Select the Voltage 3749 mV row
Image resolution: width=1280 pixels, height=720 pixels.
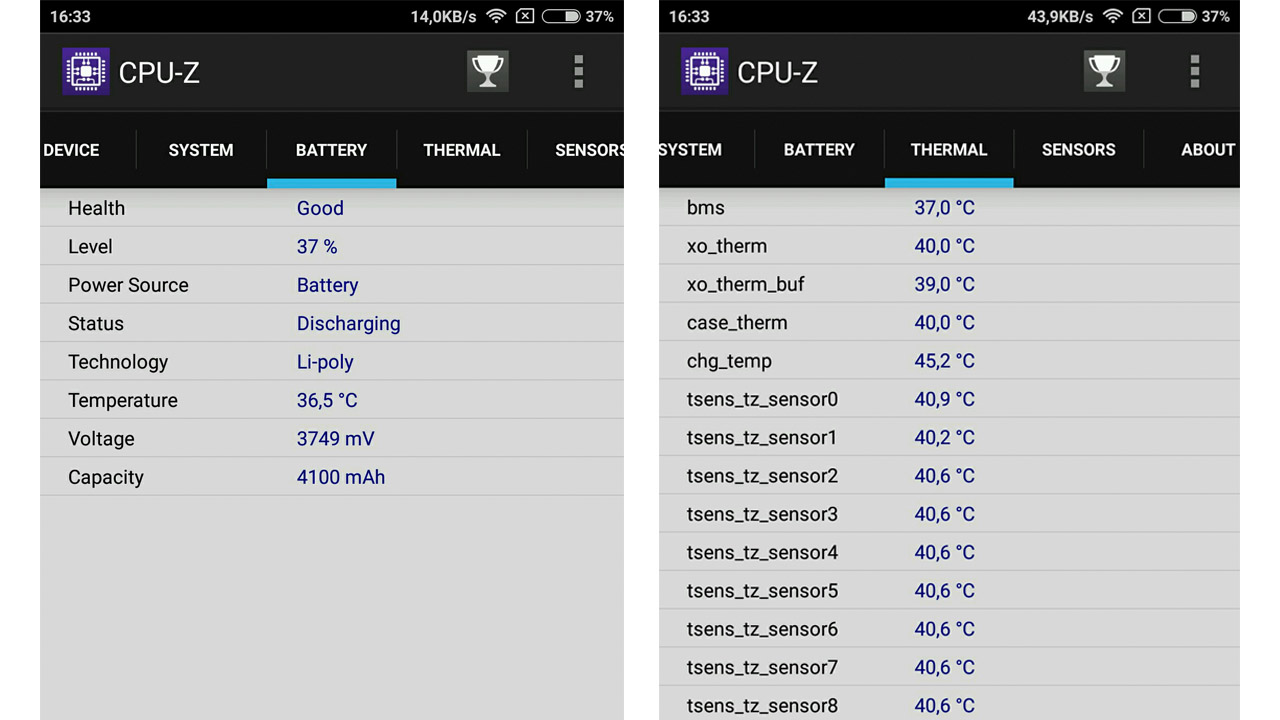331,439
